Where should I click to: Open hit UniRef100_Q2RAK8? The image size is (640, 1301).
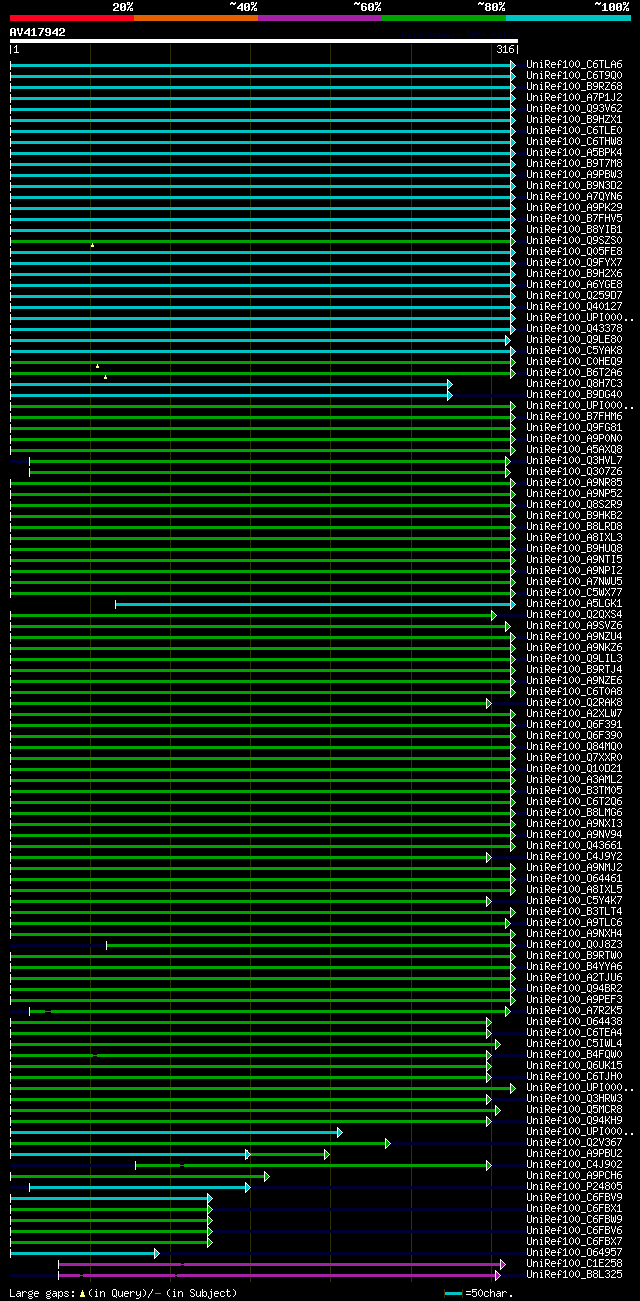(x=574, y=702)
